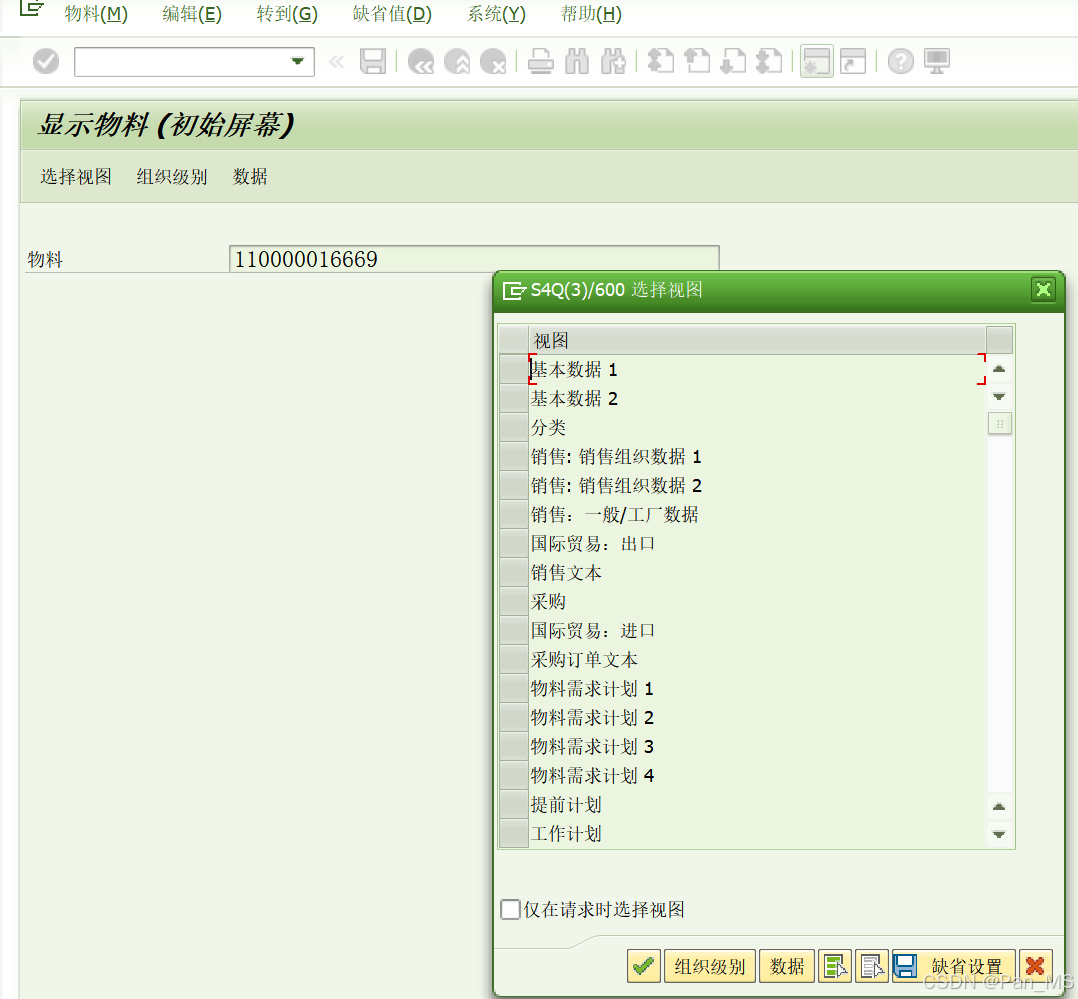Viewport: 1078px width, 999px height.
Task: Click the 物料 number input field
Action: click(x=474, y=259)
